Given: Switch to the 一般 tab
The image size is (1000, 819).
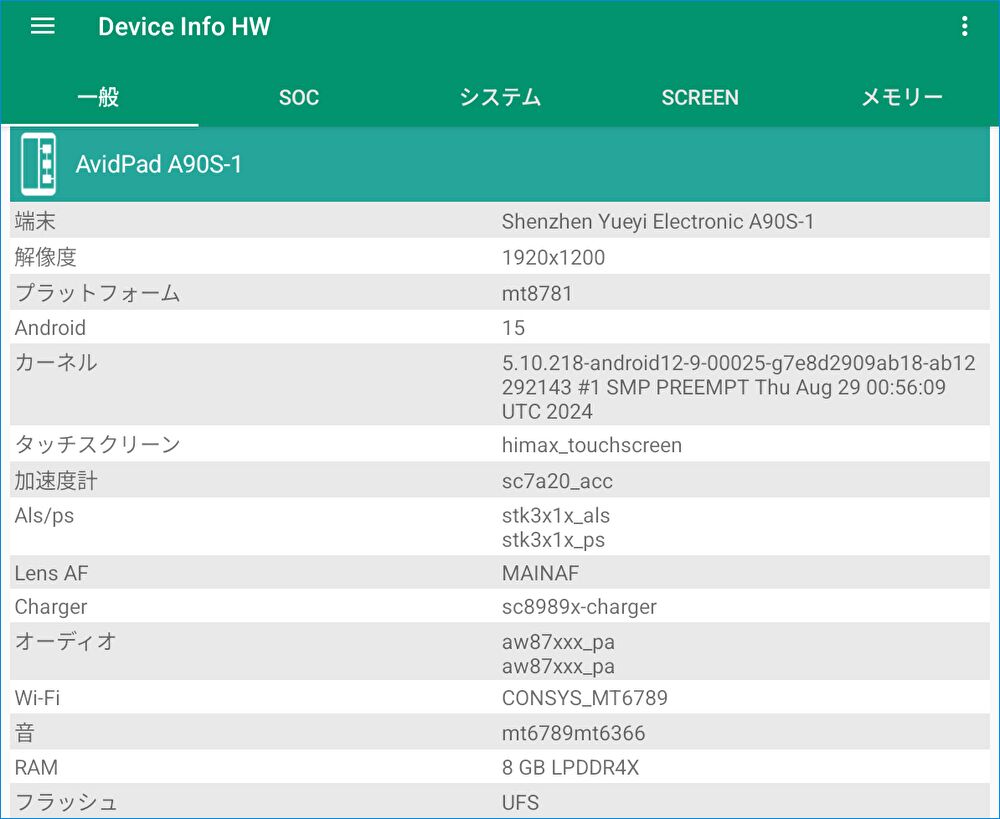Looking at the screenshot, I should pyautogui.click(x=99, y=97).
